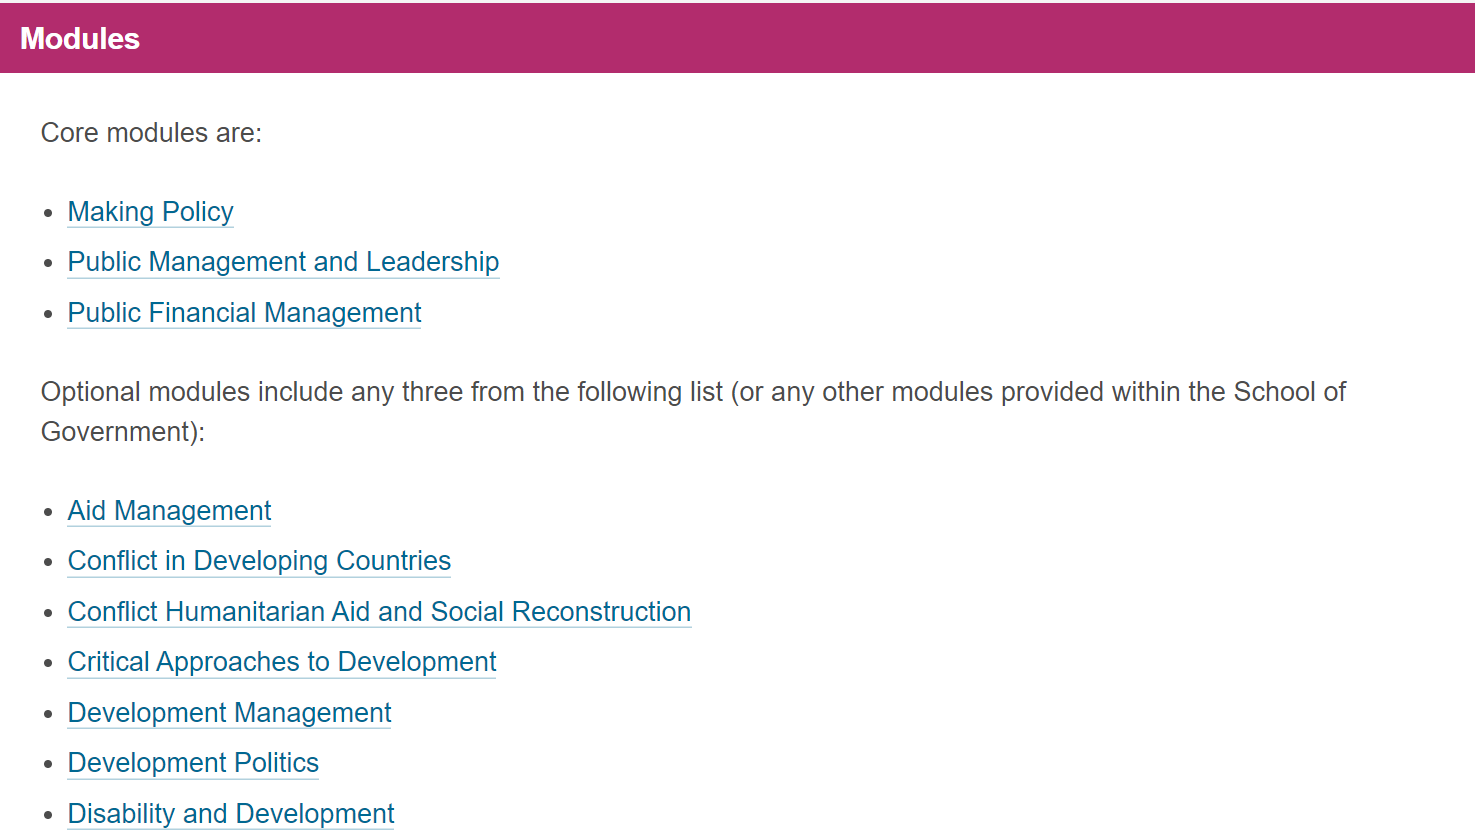Click the bullet beside Disability and Development
The image size is (1475, 836).
[x=48, y=815]
